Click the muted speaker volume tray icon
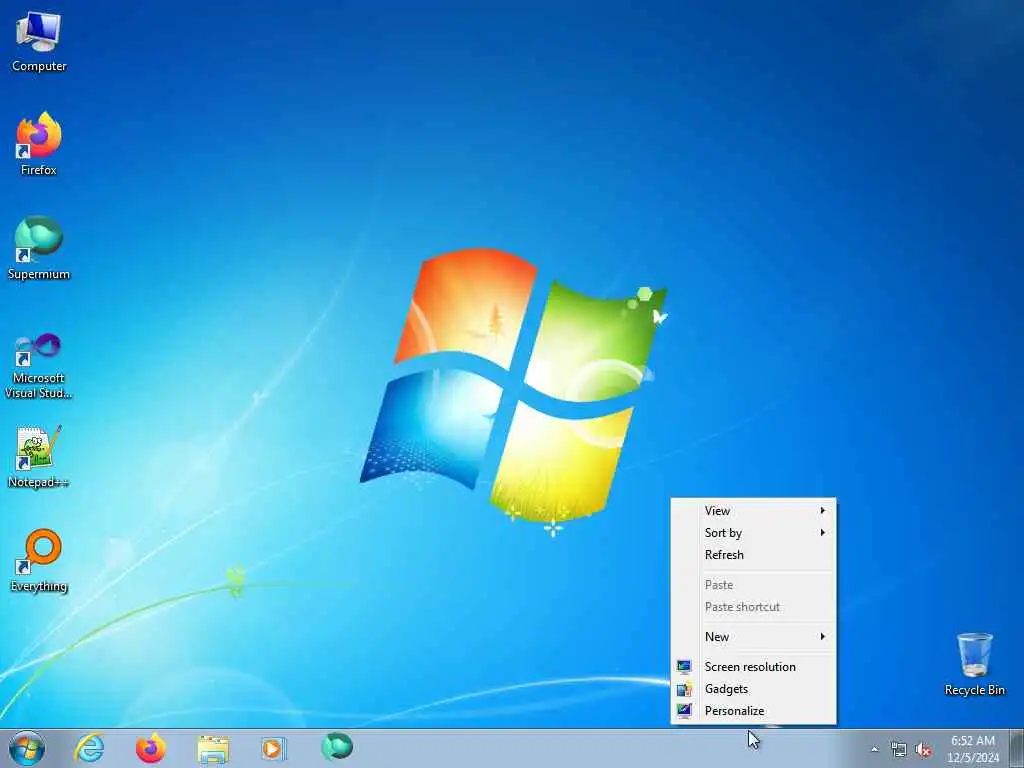The height and width of the screenshot is (768, 1024). coord(923,750)
